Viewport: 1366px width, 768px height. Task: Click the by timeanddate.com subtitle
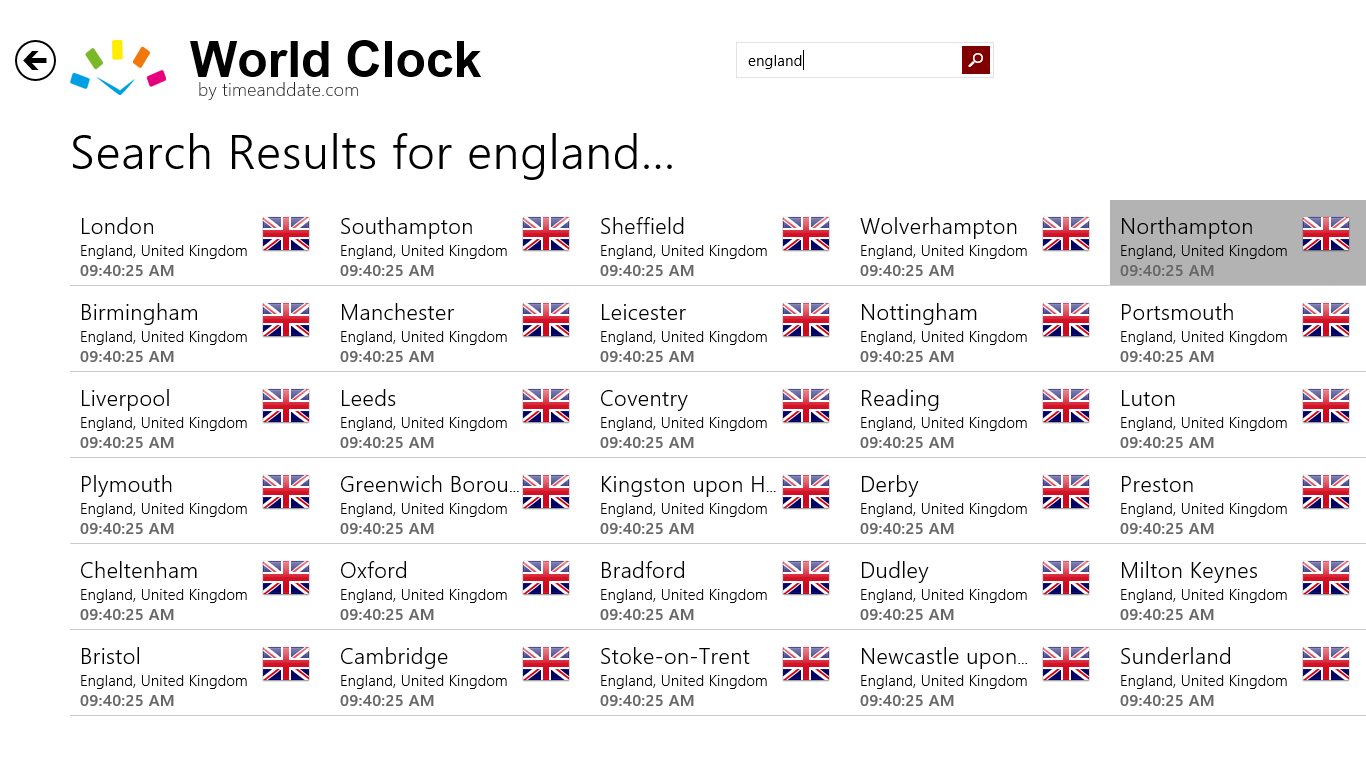click(x=278, y=91)
